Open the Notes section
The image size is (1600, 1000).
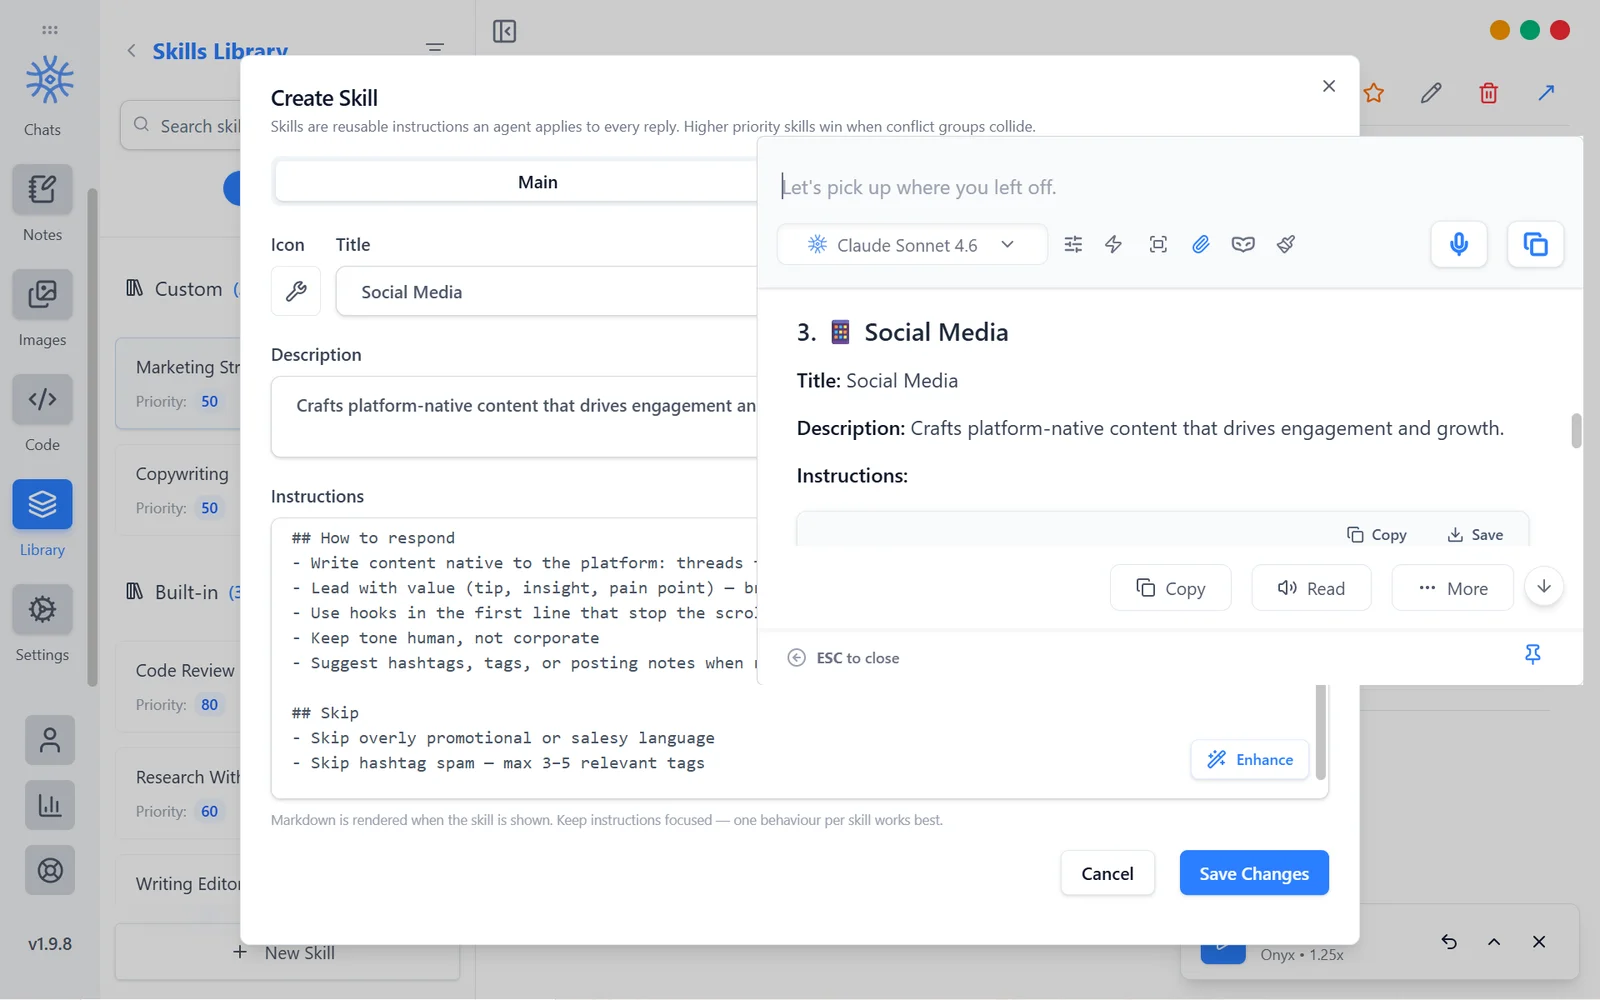(x=42, y=189)
